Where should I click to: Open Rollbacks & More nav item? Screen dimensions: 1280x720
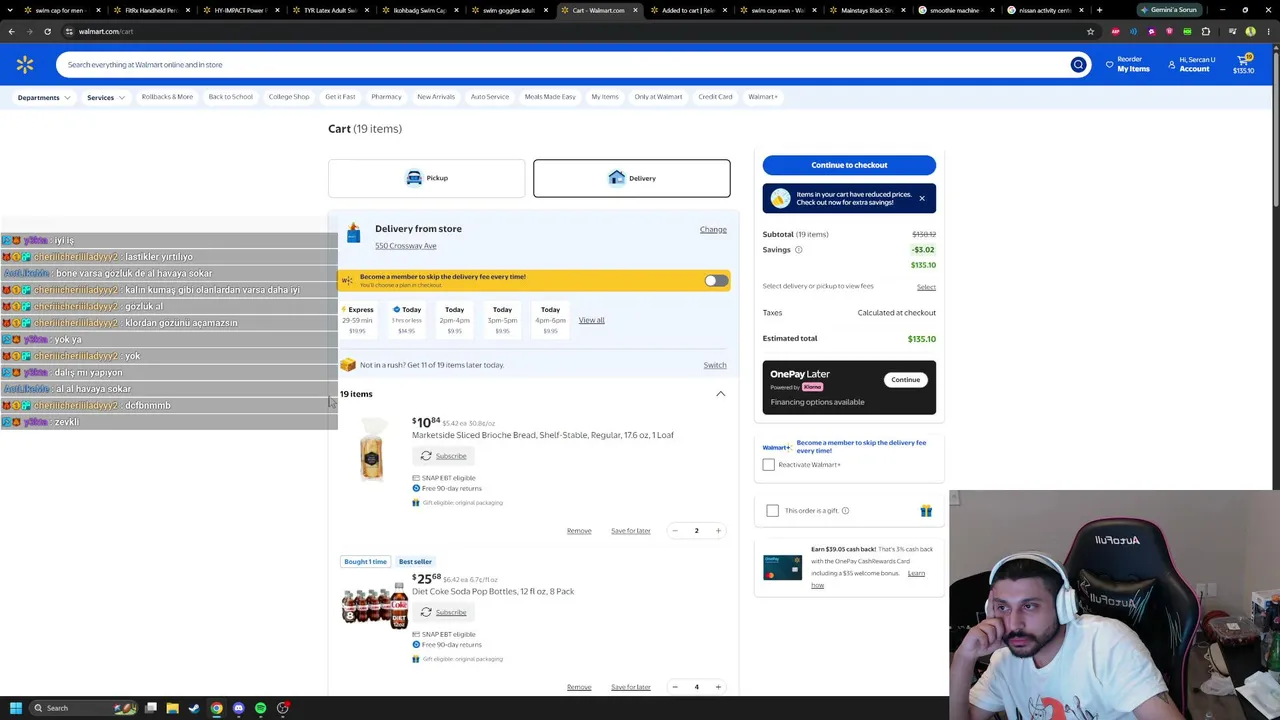pos(167,97)
